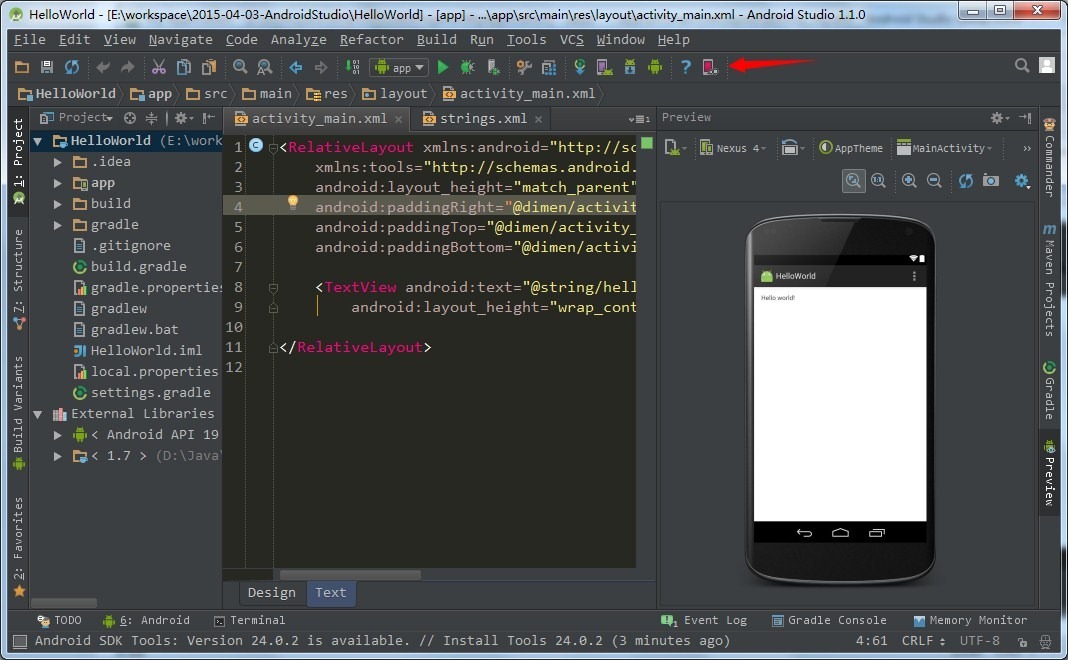1068x660 pixels.
Task: Click the Debug app bug icon
Action: (467, 67)
